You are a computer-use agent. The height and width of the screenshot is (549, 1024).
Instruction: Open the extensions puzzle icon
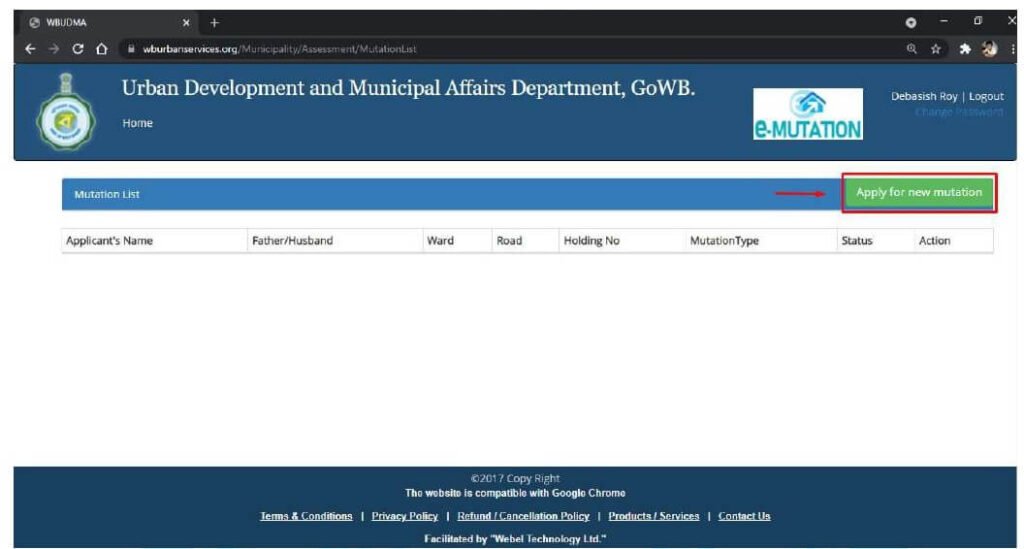point(965,49)
